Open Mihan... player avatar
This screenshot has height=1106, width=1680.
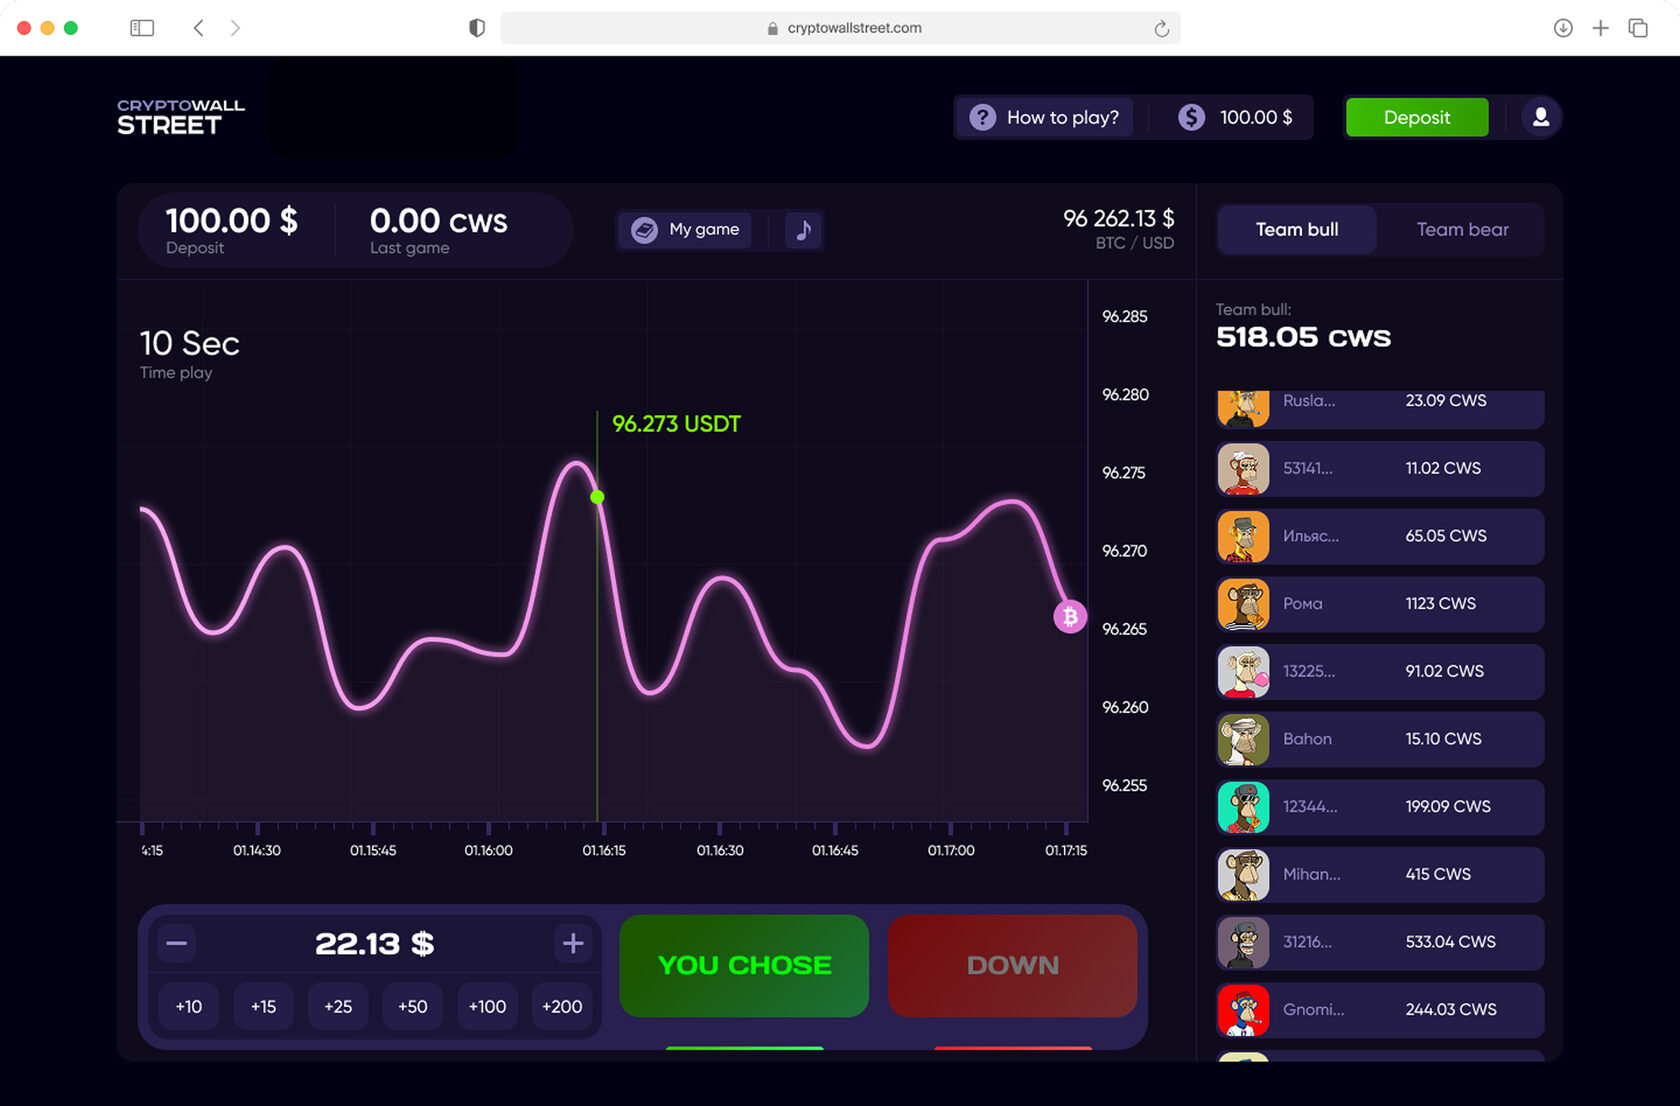pyautogui.click(x=1243, y=875)
